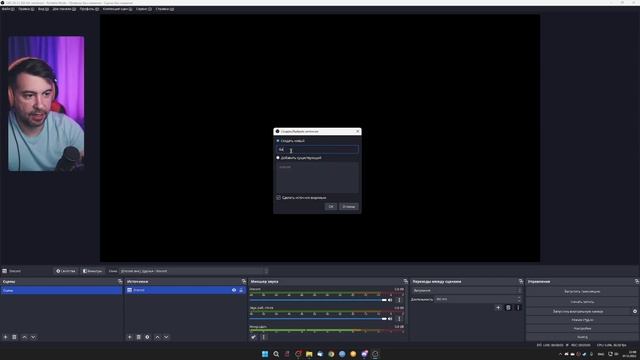Open the Коллекция сцен menu

click(117, 9)
